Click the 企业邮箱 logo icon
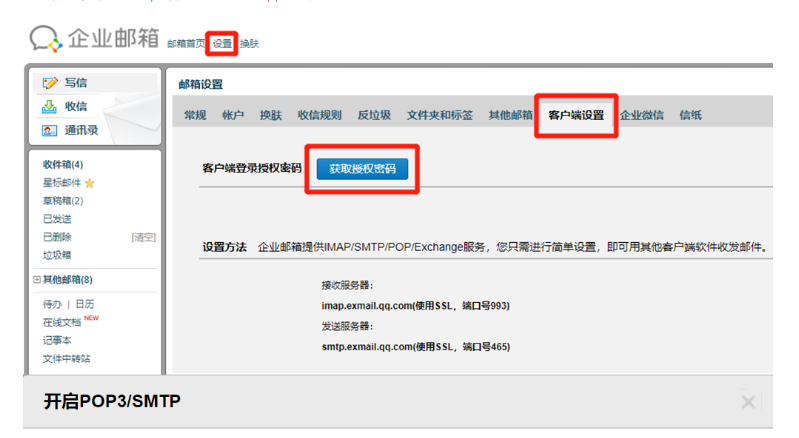This screenshot has height=438, width=799. tap(44, 38)
